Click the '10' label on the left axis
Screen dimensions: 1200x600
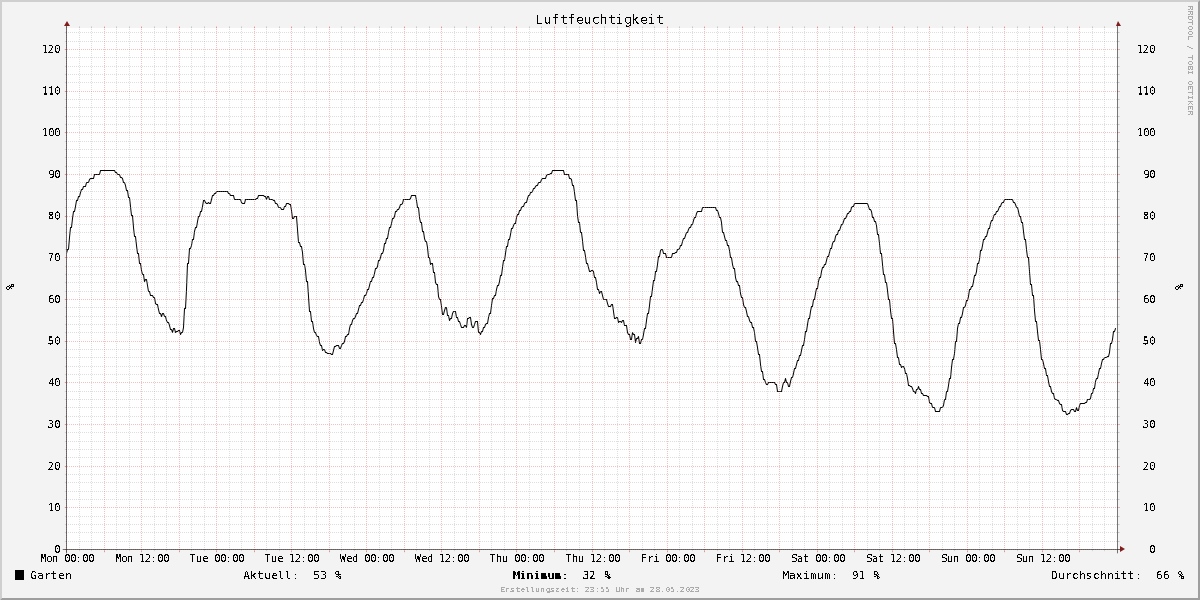53,507
